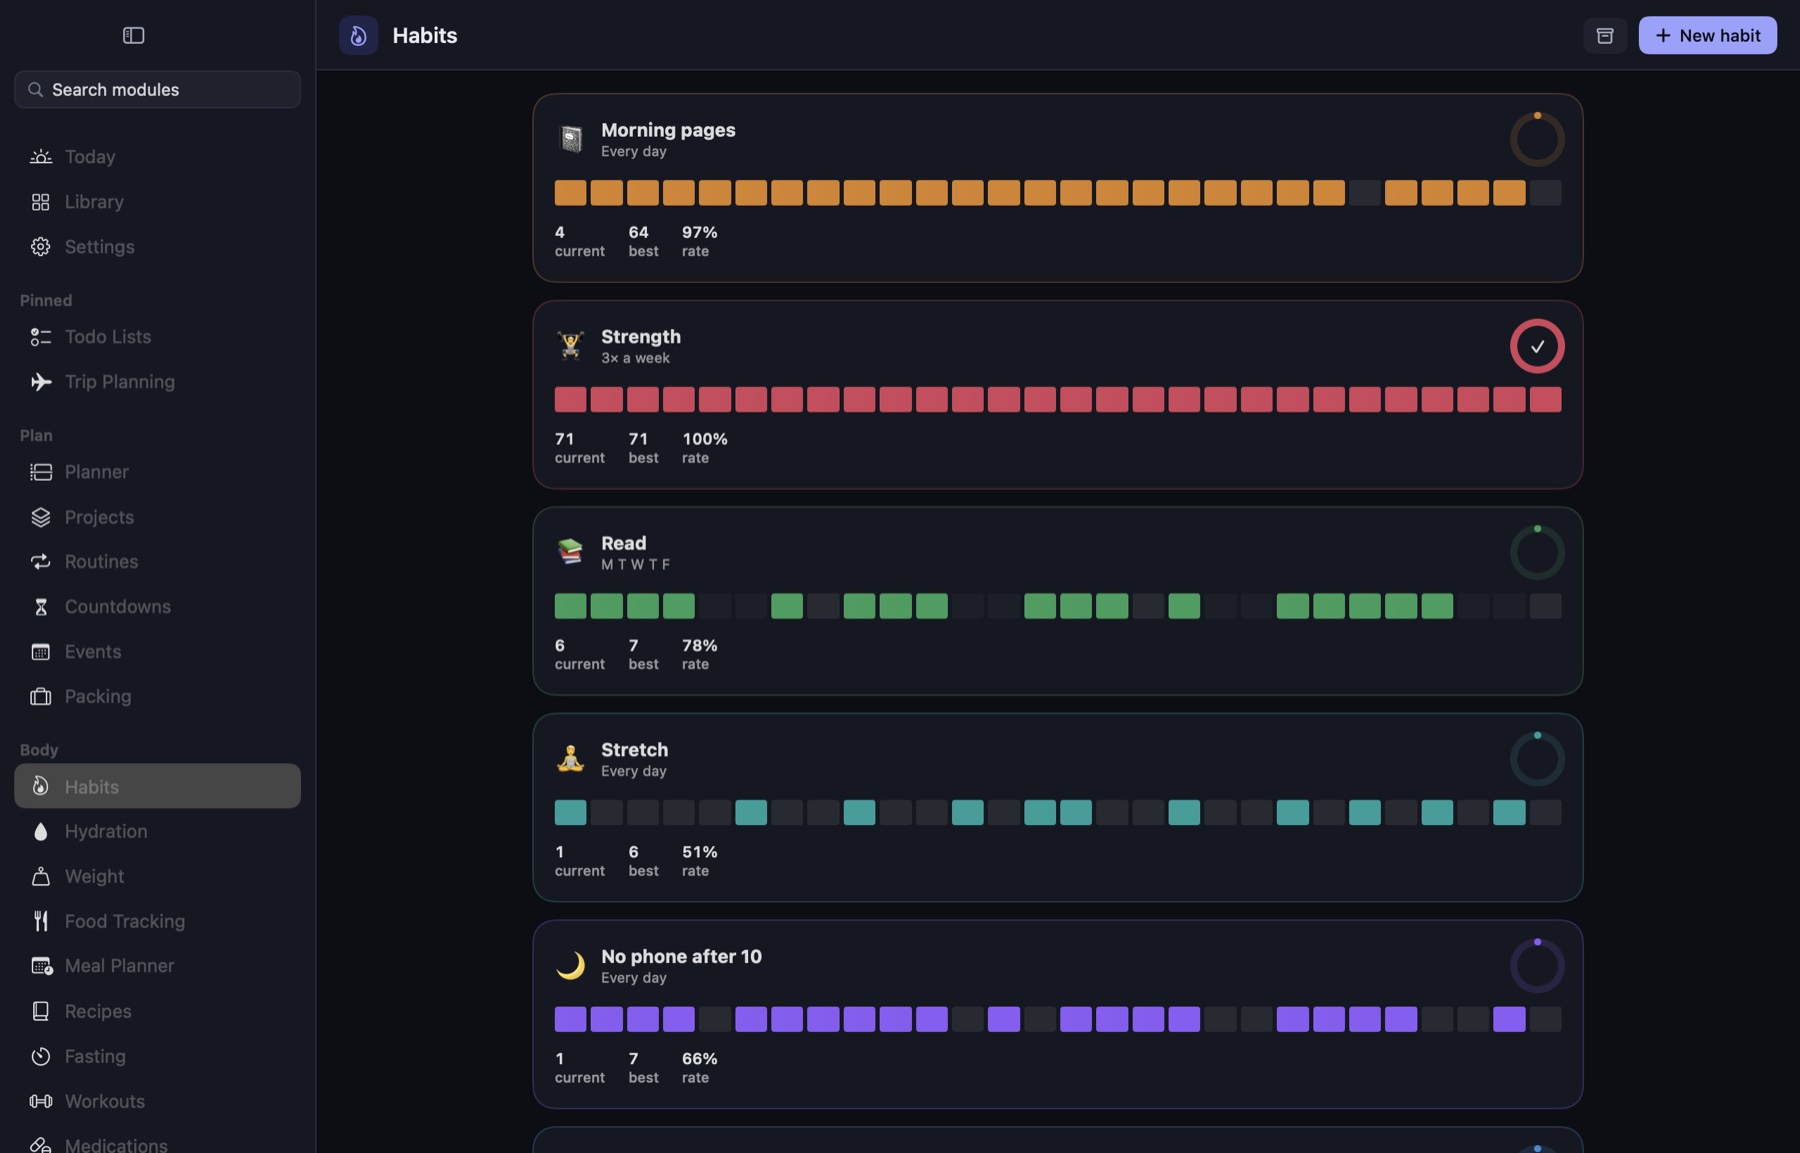This screenshot has width=1800, height=1153.
Task: Click the Projects stack icon
Action: [40, 517]
